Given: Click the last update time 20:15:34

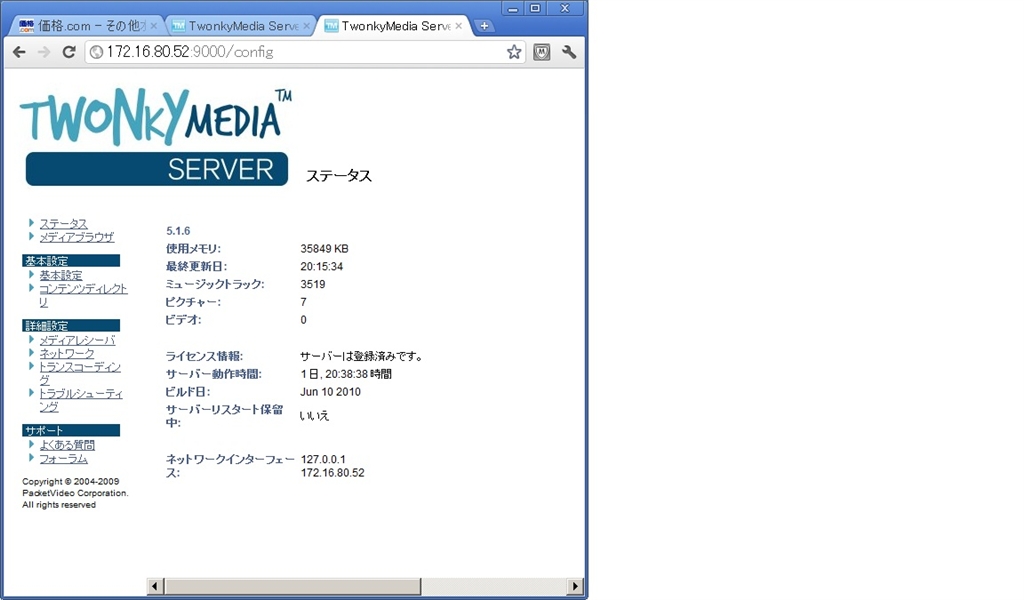Looking at the screenshot, I should click(321, 266).
